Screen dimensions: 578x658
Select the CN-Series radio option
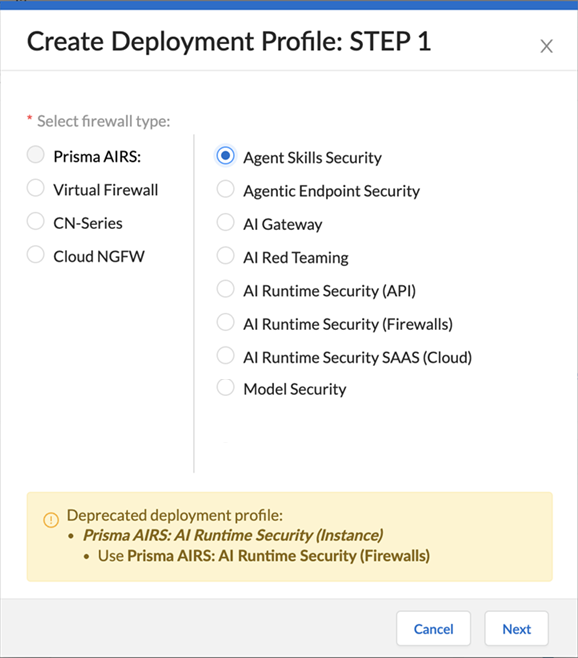36,221
